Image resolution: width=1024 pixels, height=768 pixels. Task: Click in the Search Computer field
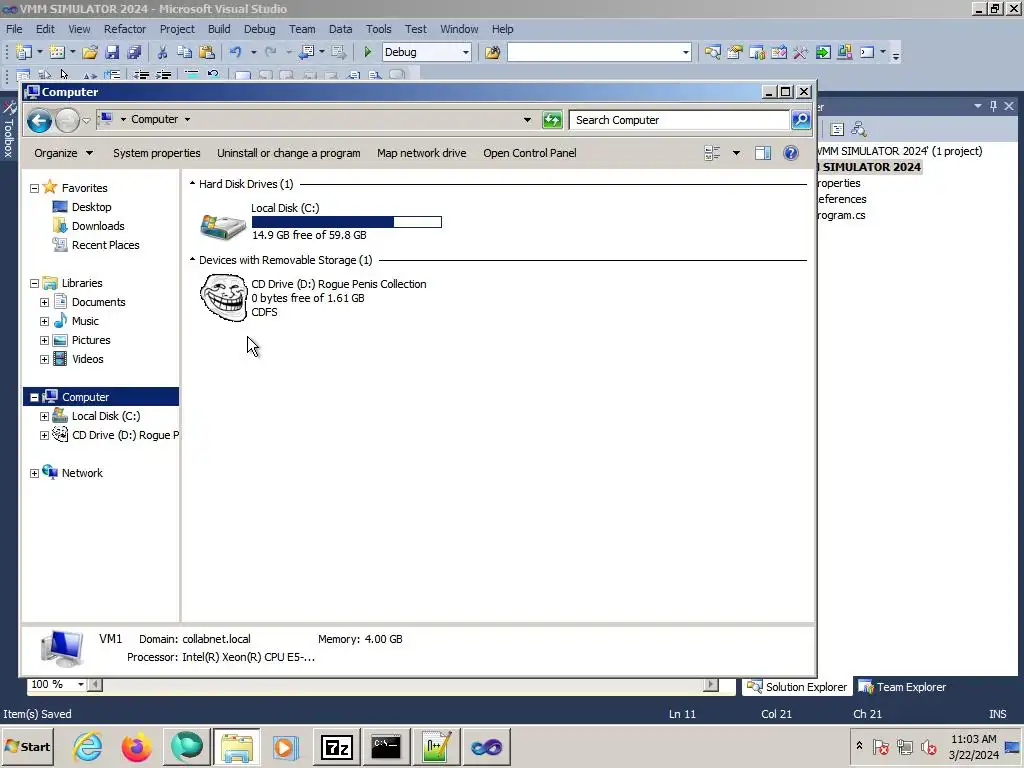point(679,120)
